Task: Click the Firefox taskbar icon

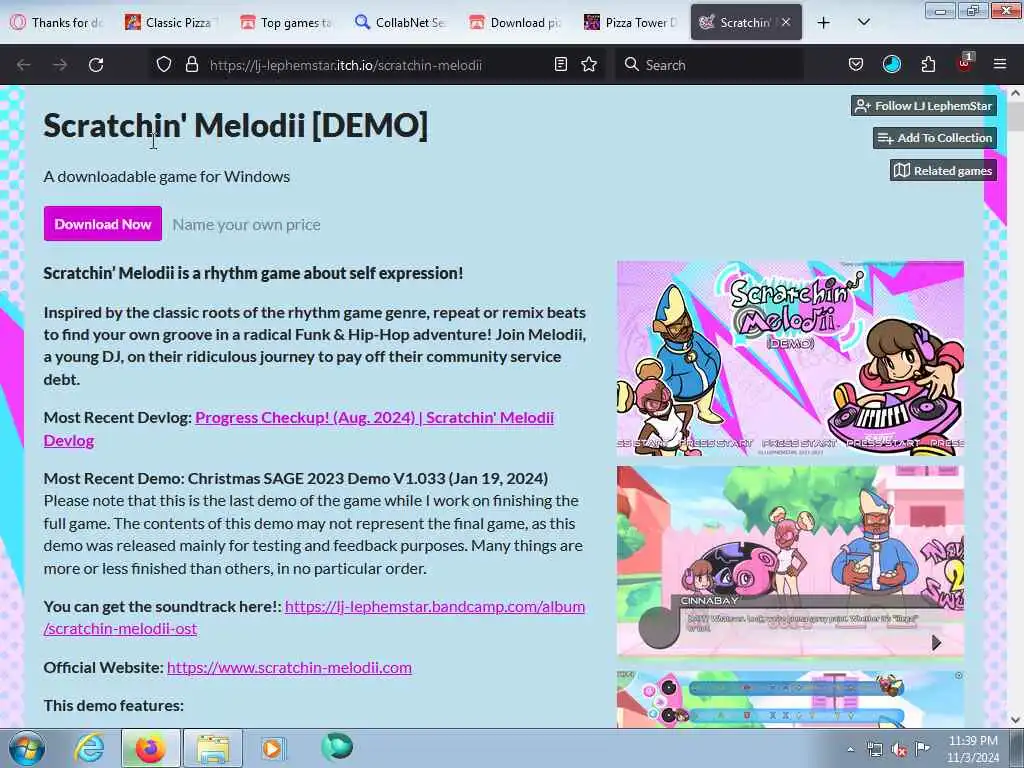Action: tap(150, 748)
